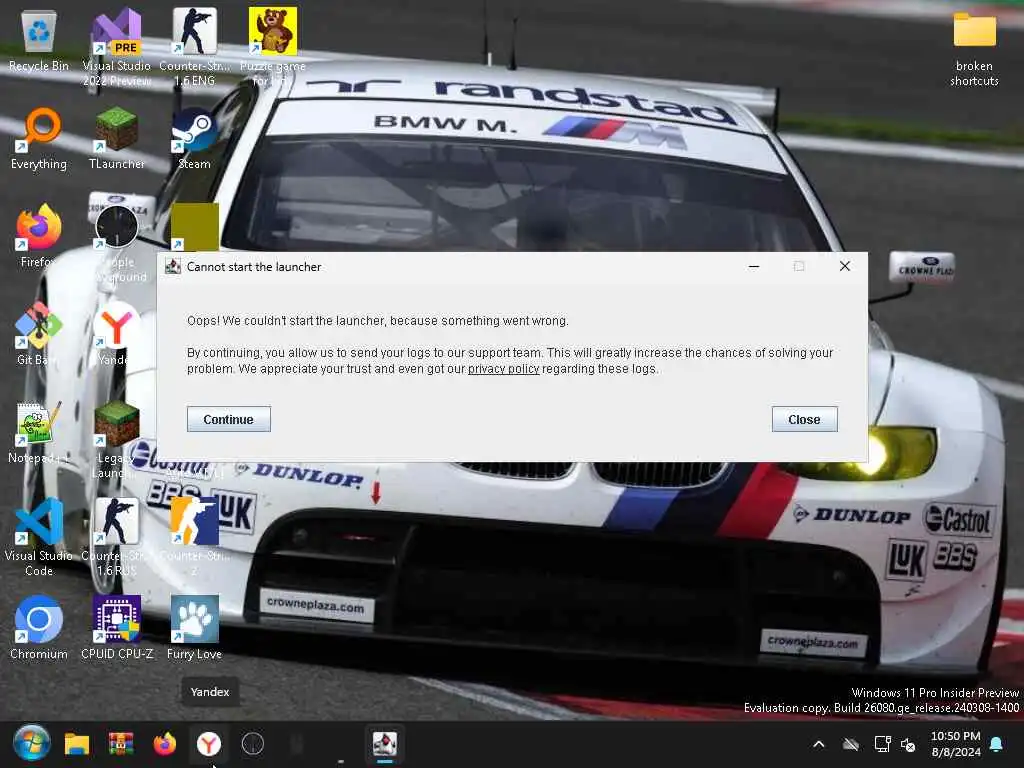Select the Yandex desktop shortcut
This screenshot has height=768, width=1024.
pyautogui.click(x=117, y=333)
